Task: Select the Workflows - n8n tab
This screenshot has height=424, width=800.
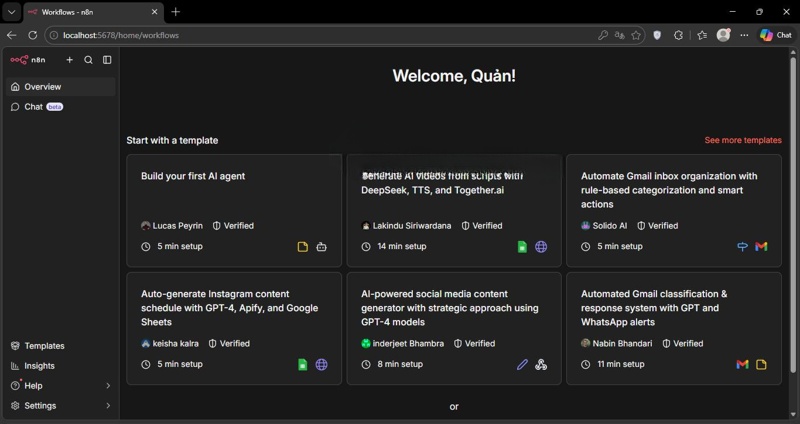Action: (x=93, y=12)
